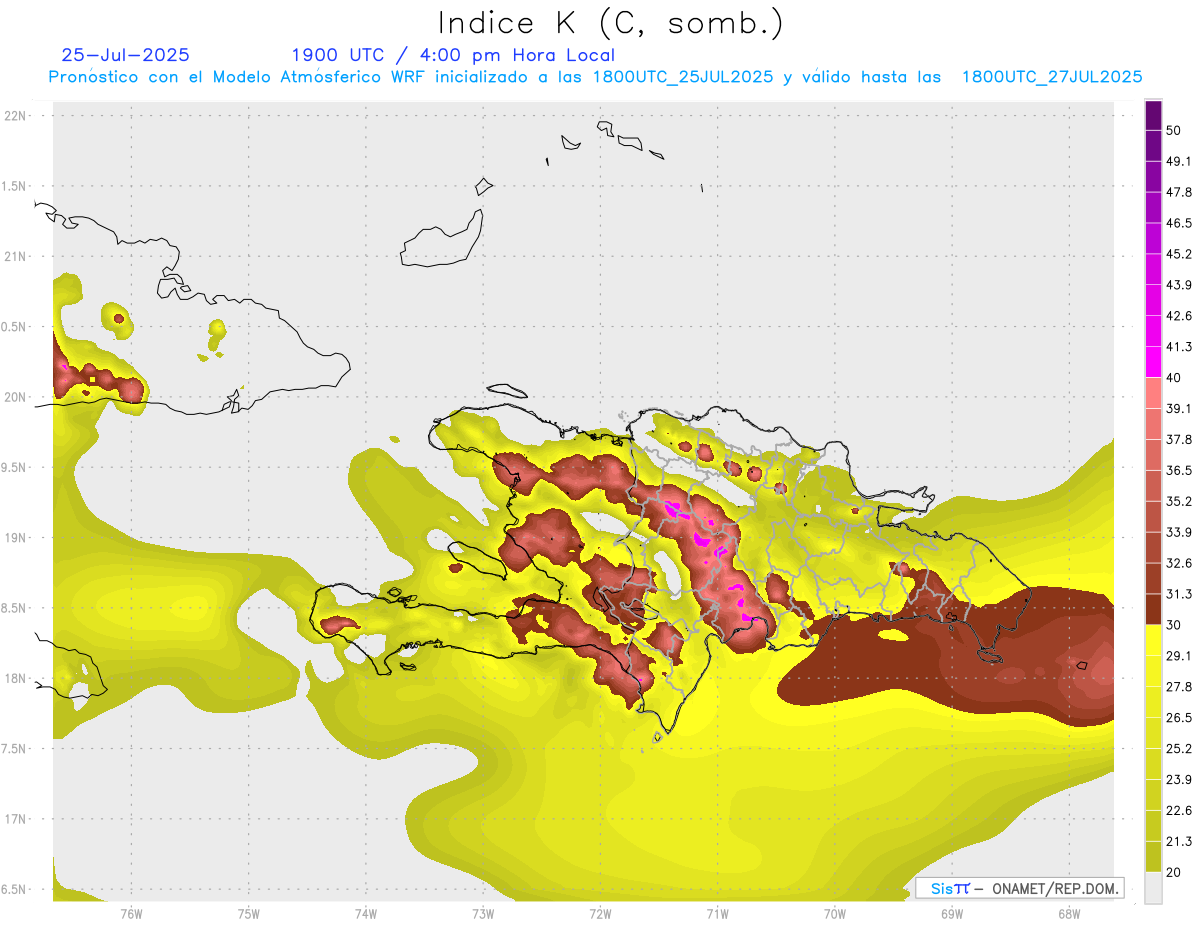Image resolution: width=1200 pixels, height=927 pixels.
Task: Click the "70W" longitude label
Action: pos(834,913)
